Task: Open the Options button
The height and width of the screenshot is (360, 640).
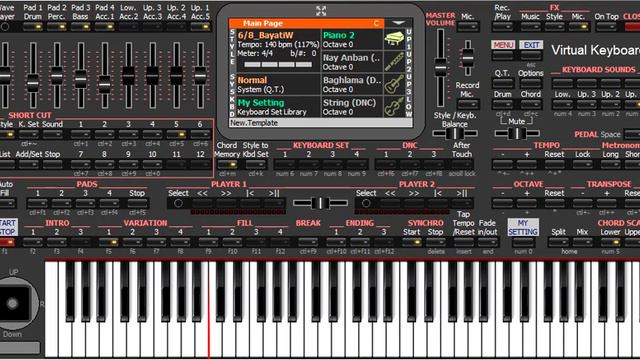Action: pyautogui.click(x=531, y=83)
